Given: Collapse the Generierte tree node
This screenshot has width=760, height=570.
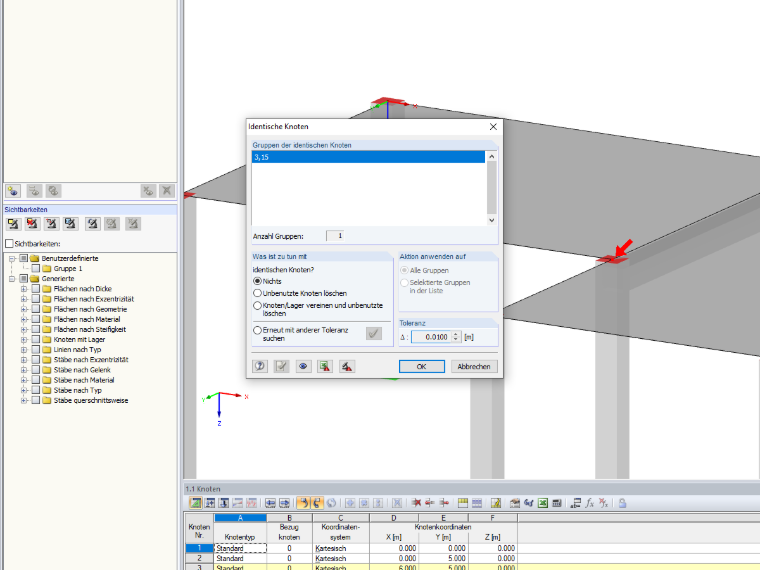Looking at the screenshot, I should (x=12, y=279).
